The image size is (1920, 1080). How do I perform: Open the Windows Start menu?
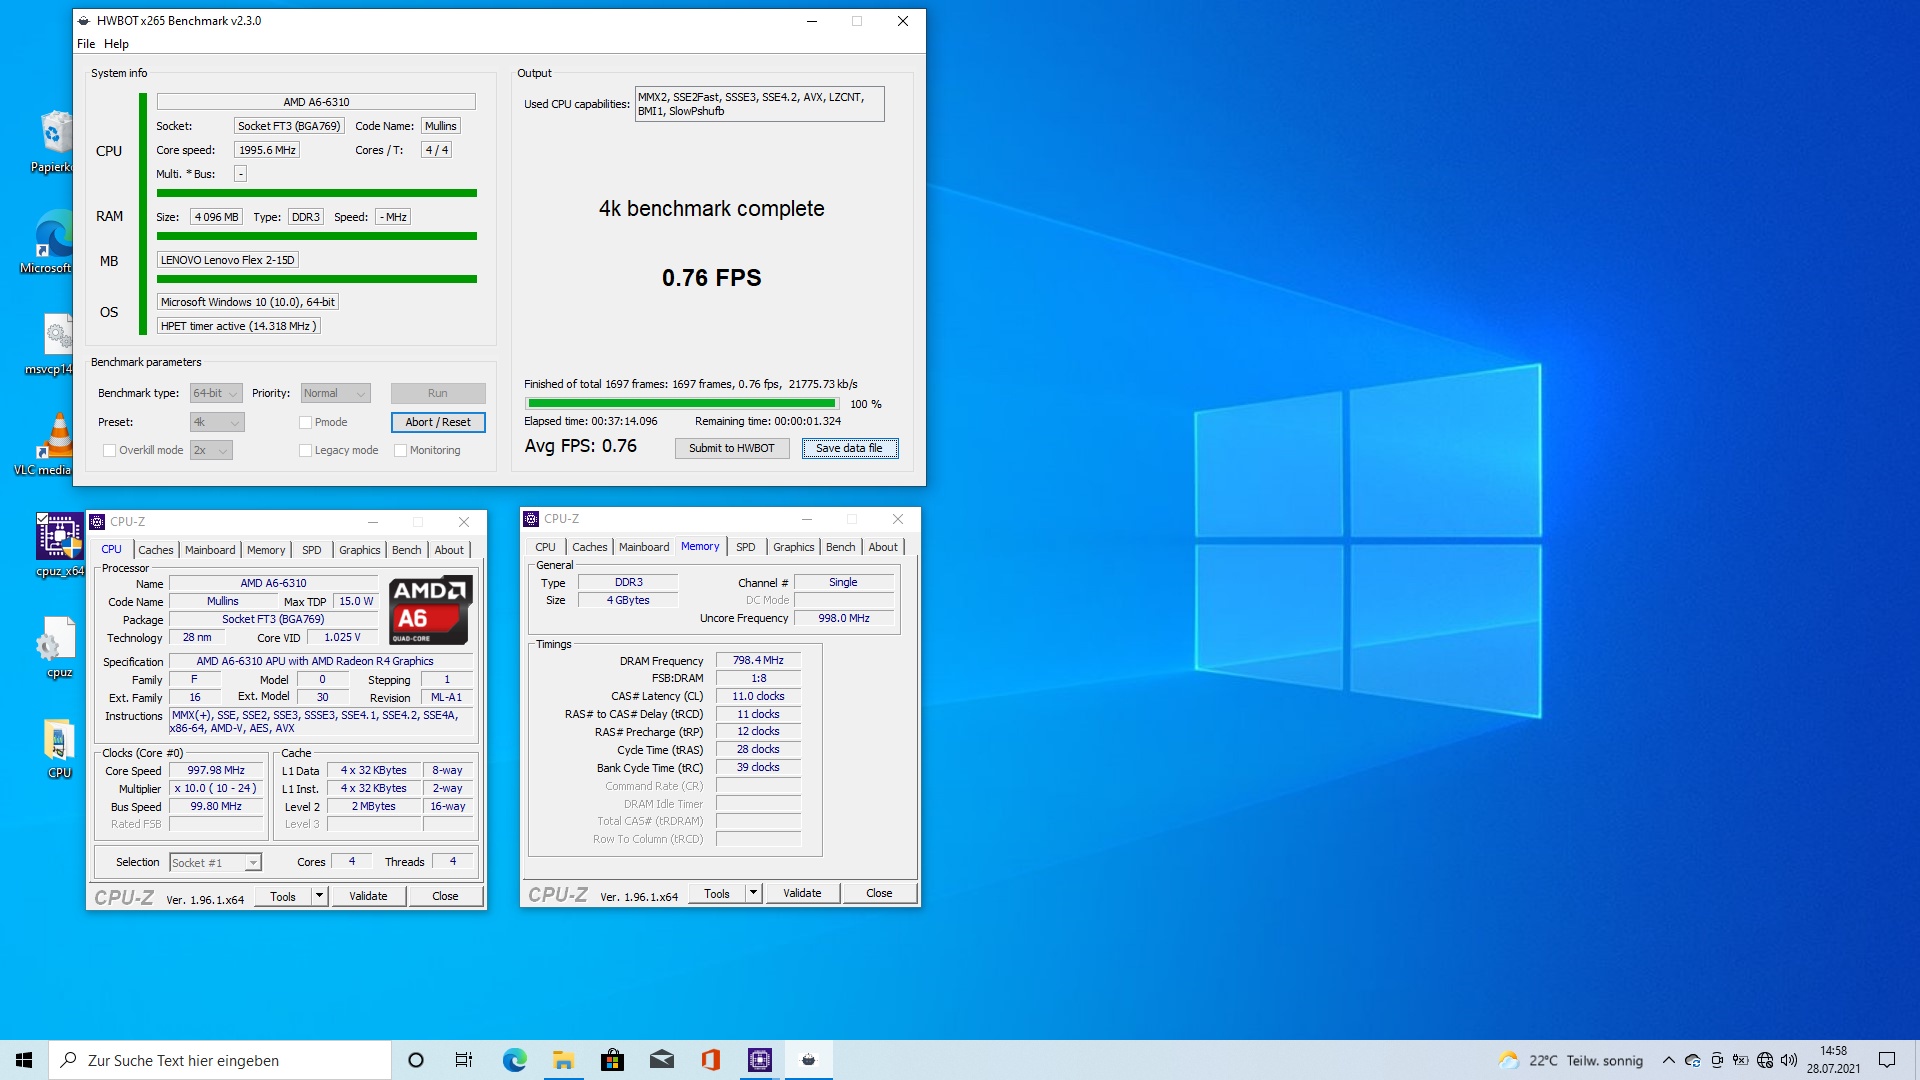pyautogui.click(x=24, y=1060)
